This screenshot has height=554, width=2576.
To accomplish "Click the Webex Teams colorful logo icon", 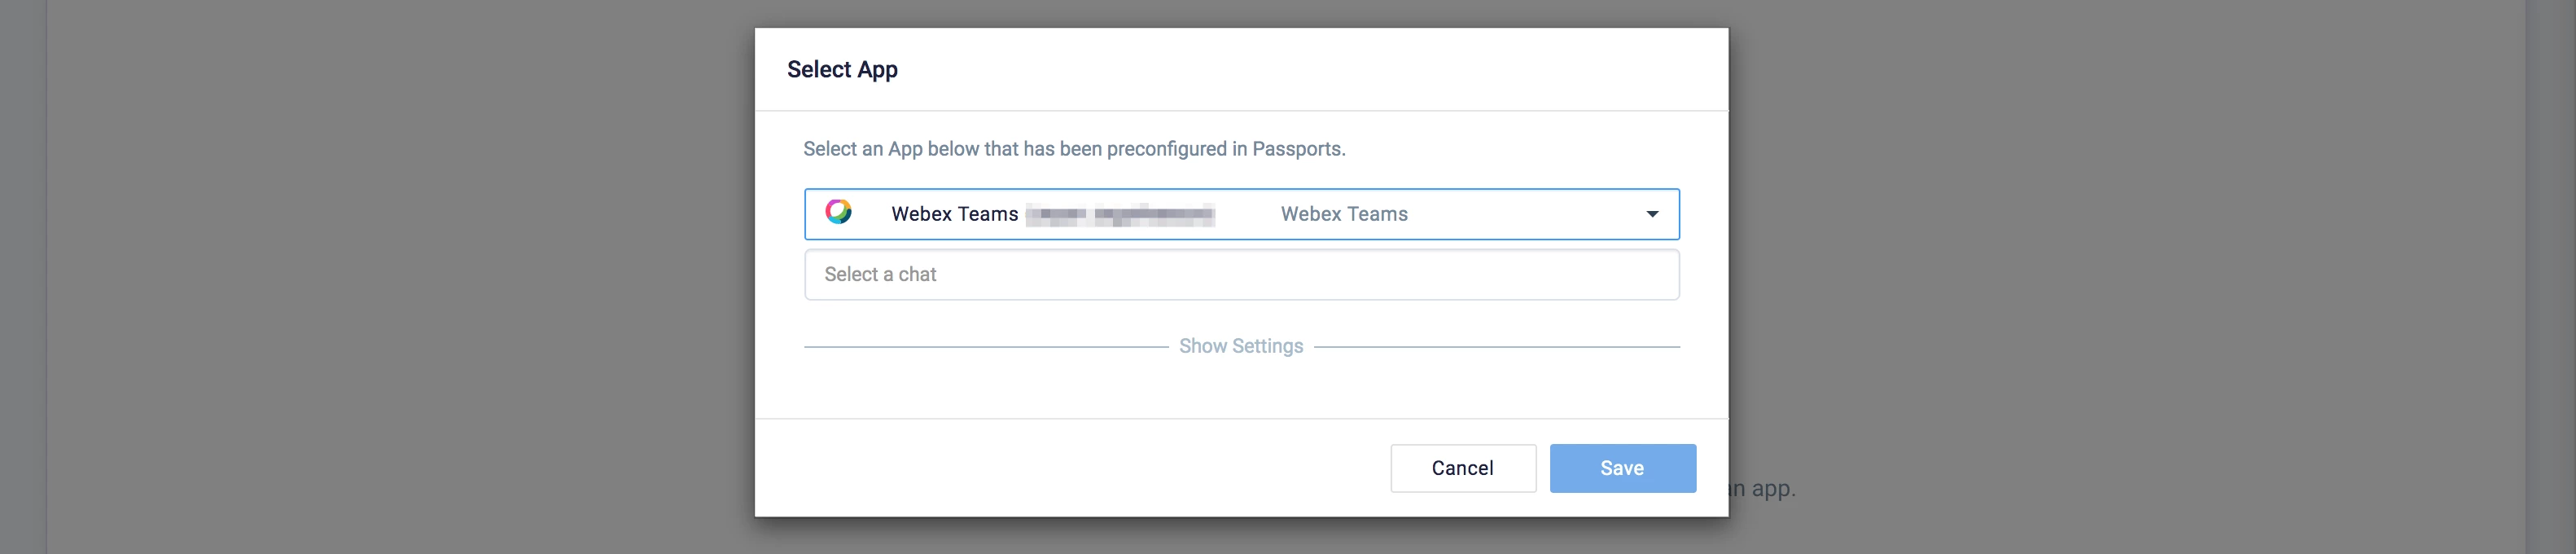I will pos(838,212).
